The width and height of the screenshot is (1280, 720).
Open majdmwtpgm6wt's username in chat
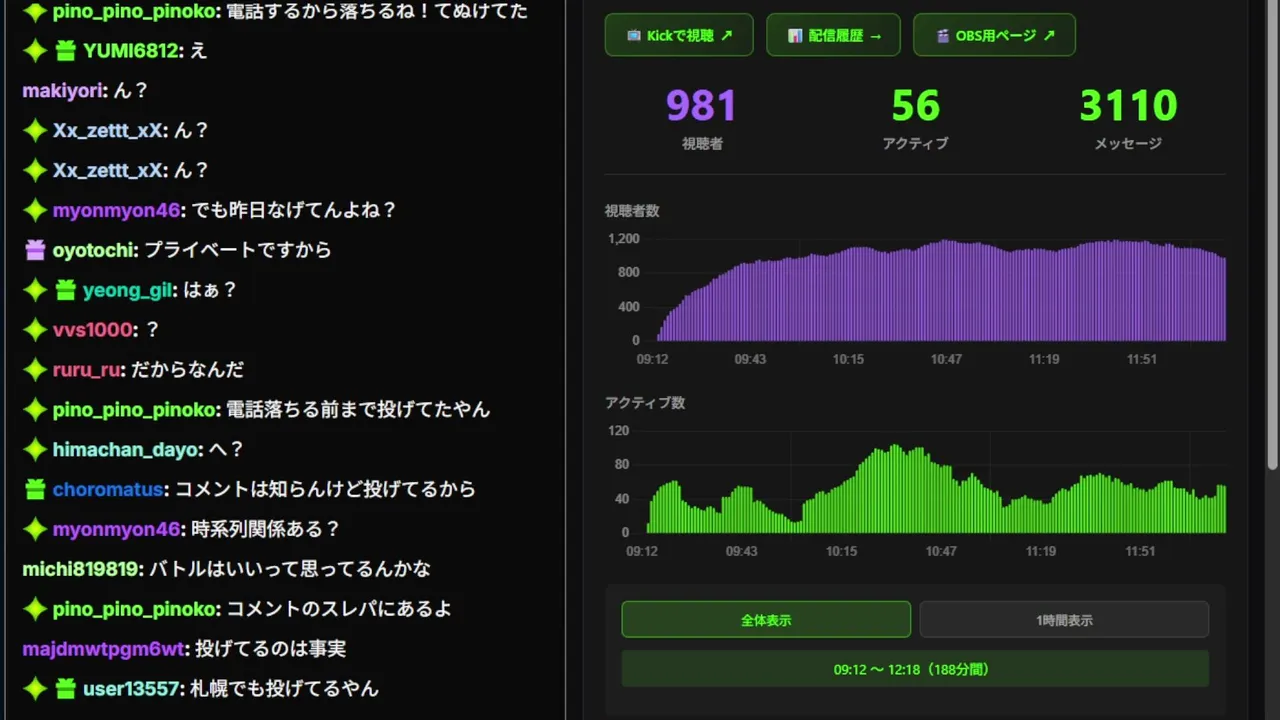click(x=103, y=649)
